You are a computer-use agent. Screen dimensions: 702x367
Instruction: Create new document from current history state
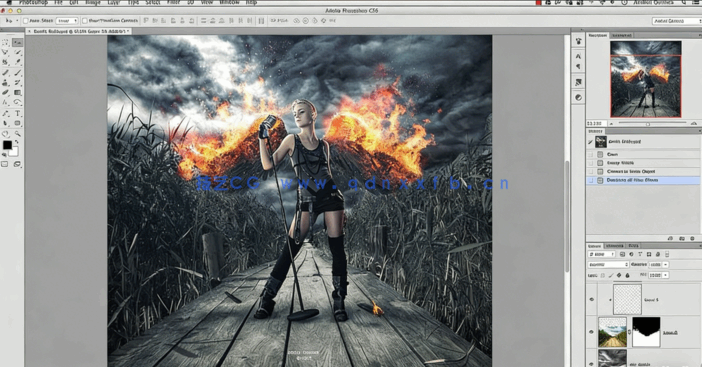click(x=670, y=238)
